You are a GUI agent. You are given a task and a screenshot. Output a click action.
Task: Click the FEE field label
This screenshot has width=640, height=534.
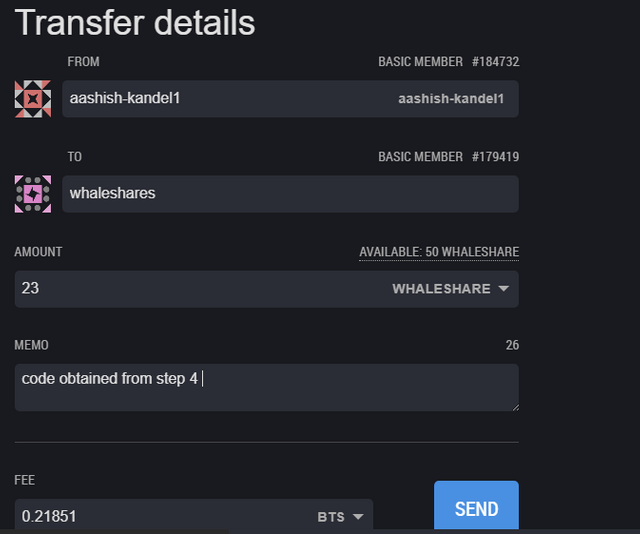[x=24, y=480]
